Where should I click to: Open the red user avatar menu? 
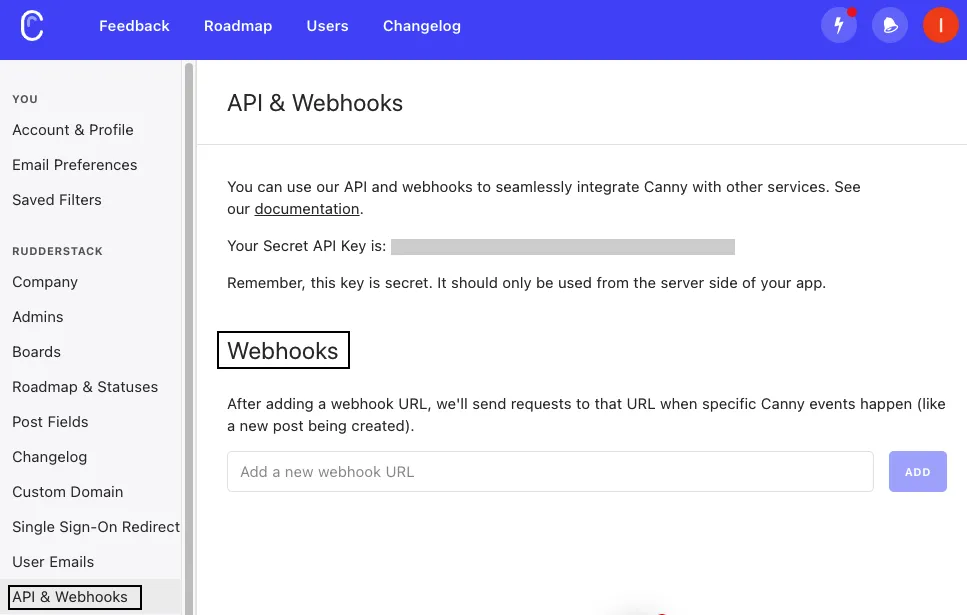[940, 25]
